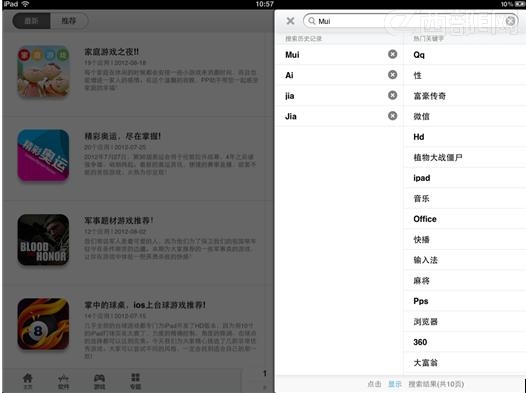Choose hot keyword 植物大战僵尸
526x393 pixels.
coord(438,157)
